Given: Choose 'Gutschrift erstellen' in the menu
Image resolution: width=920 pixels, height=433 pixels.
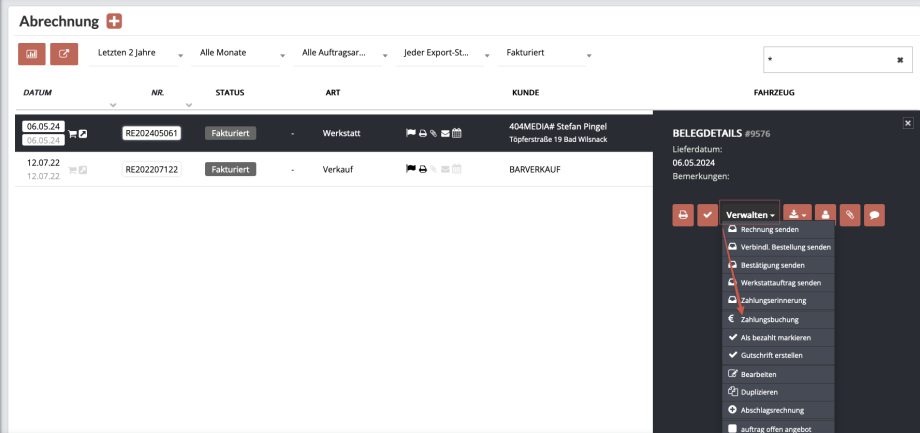Looking at the screenshot, I should (771, 355).
